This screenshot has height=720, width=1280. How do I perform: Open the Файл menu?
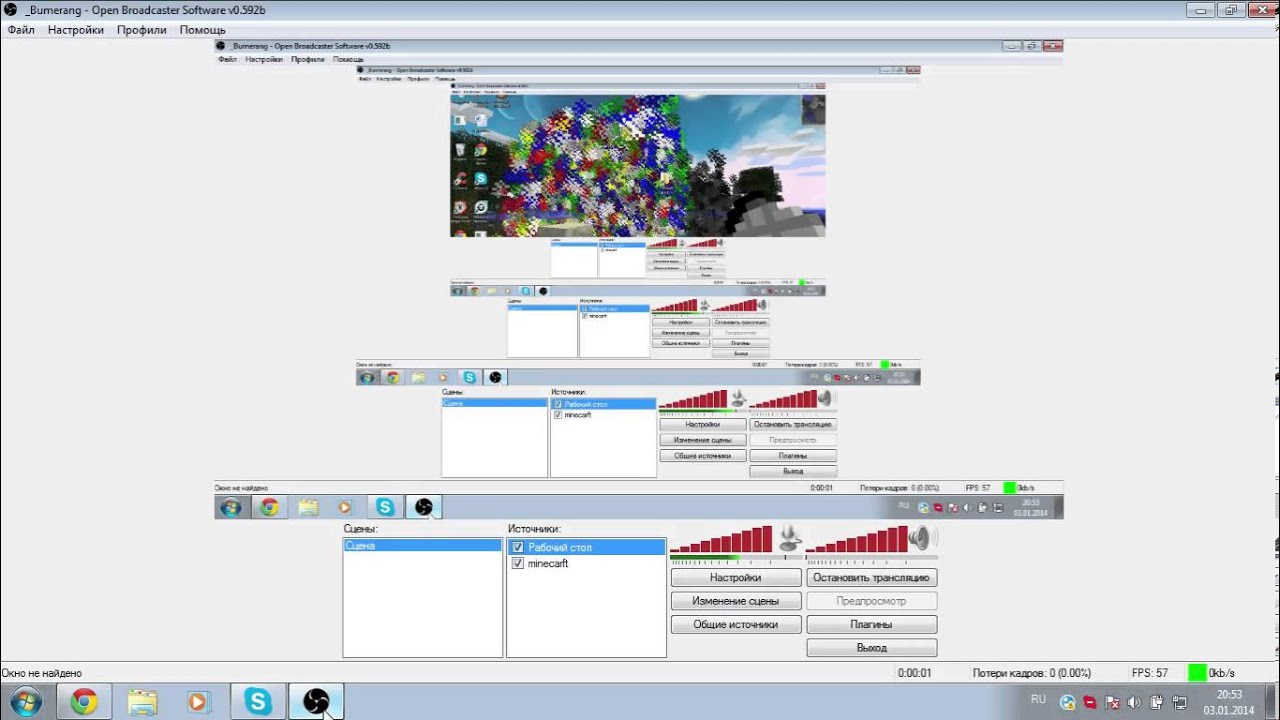pos(21,30)
